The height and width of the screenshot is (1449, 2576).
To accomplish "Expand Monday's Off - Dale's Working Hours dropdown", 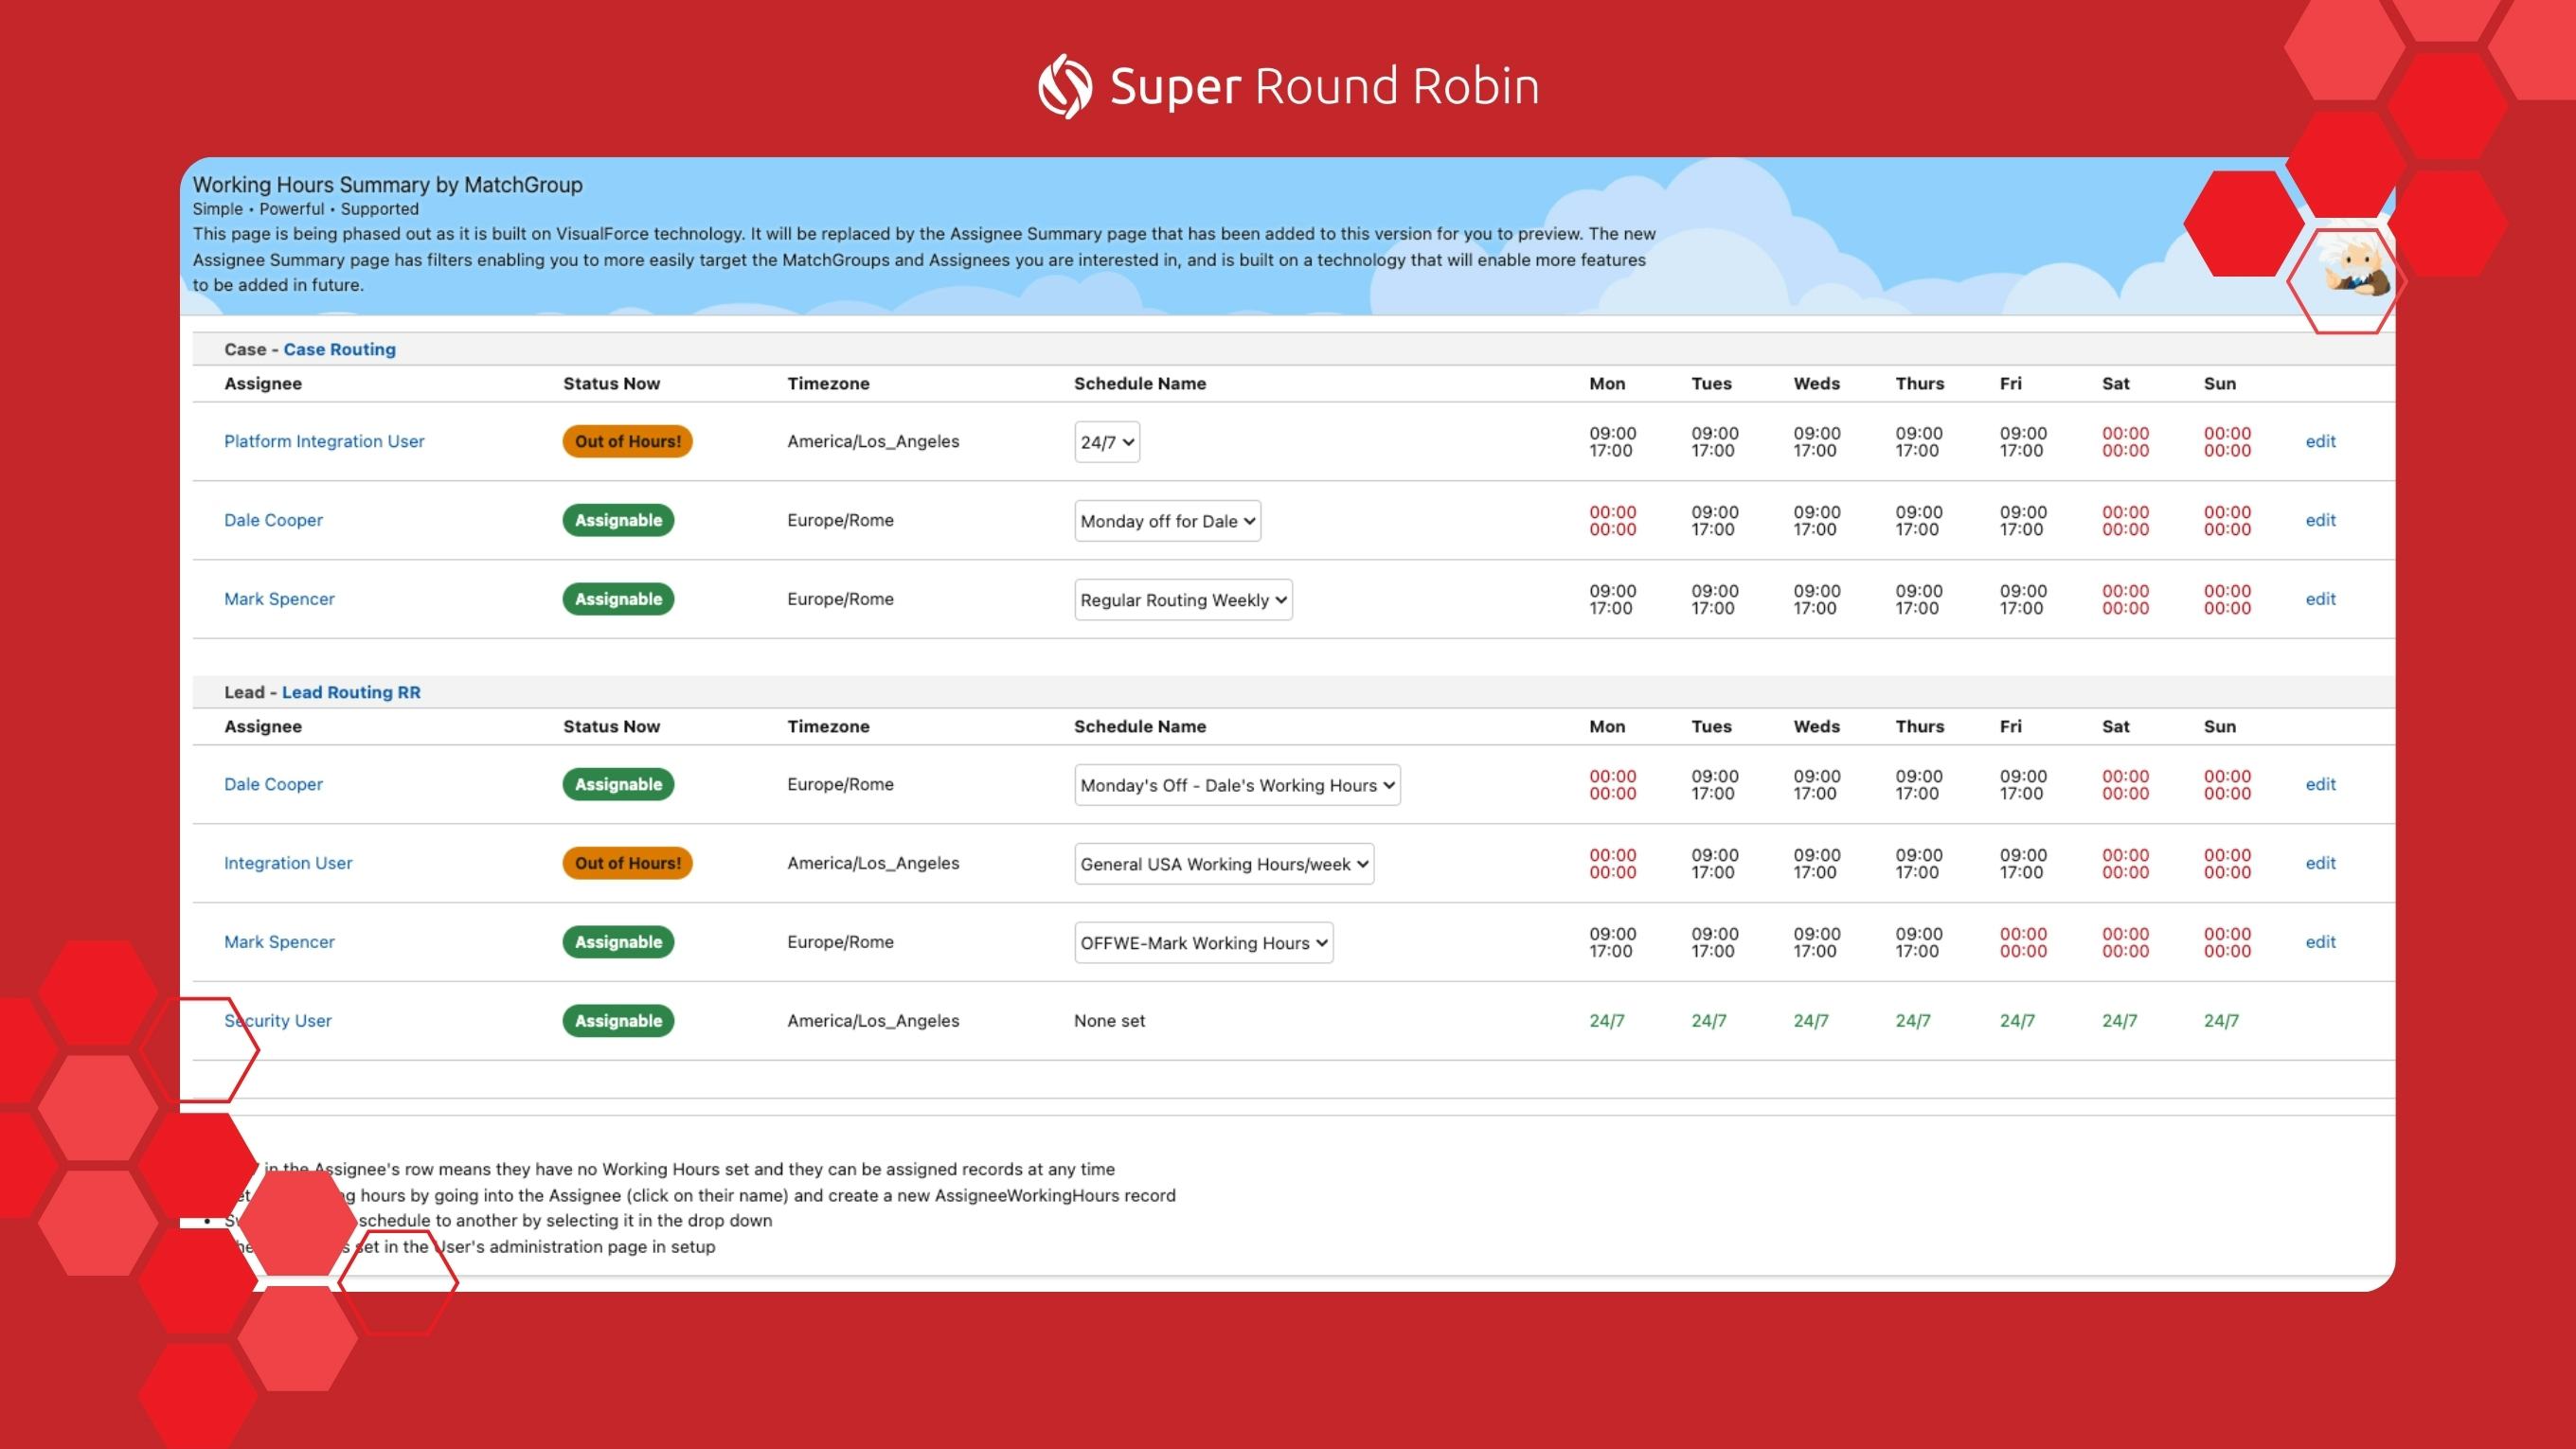I will (1236, 785).
